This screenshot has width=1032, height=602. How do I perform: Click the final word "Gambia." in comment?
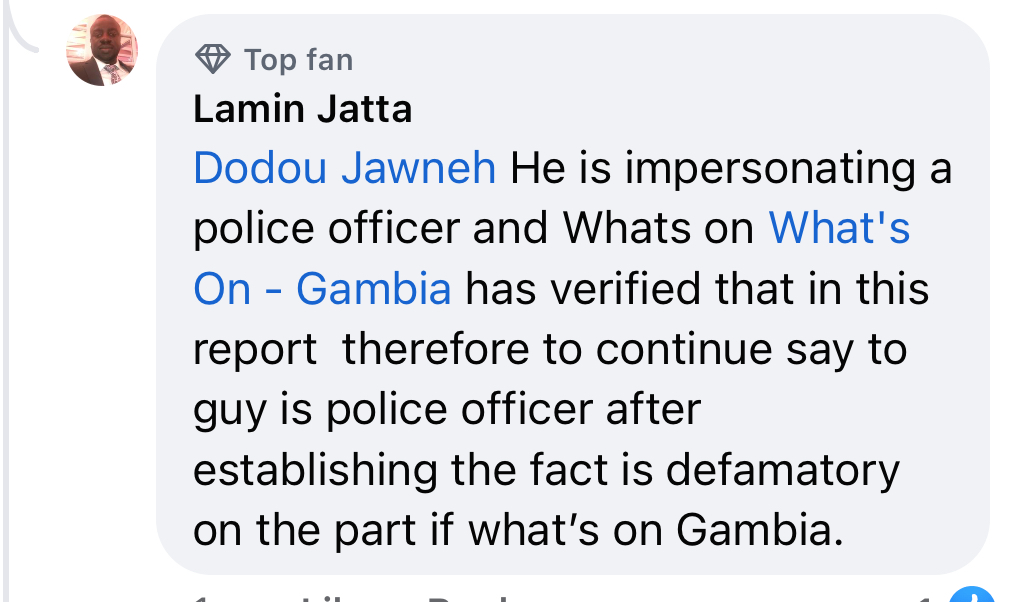pyautogui.click(x=760, y=530)
